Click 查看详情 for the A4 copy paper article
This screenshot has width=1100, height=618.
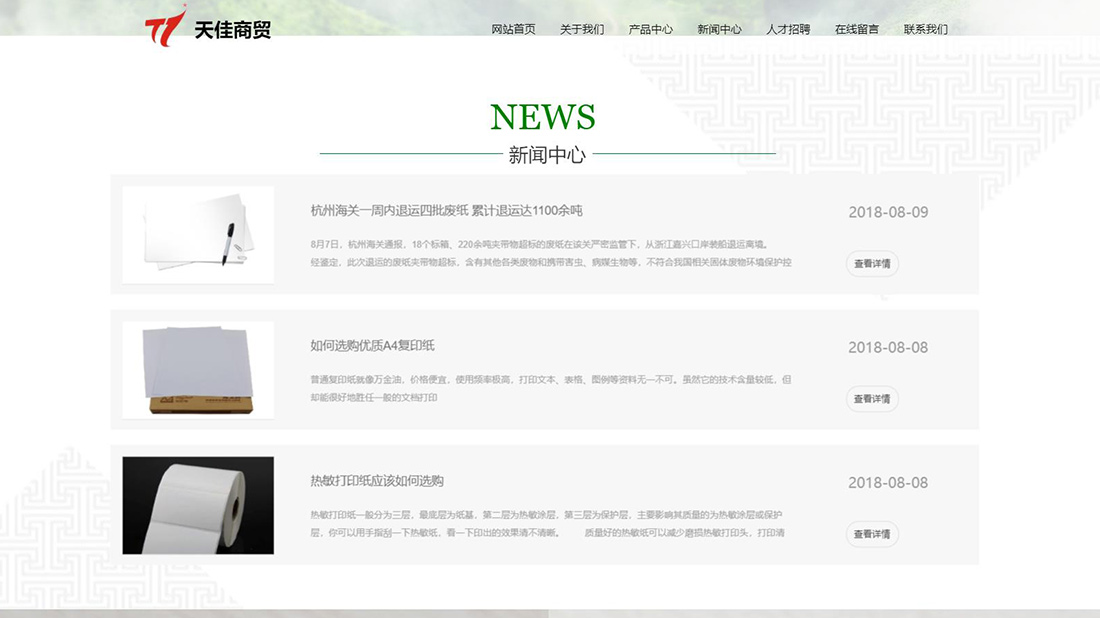tap(871, 399)
